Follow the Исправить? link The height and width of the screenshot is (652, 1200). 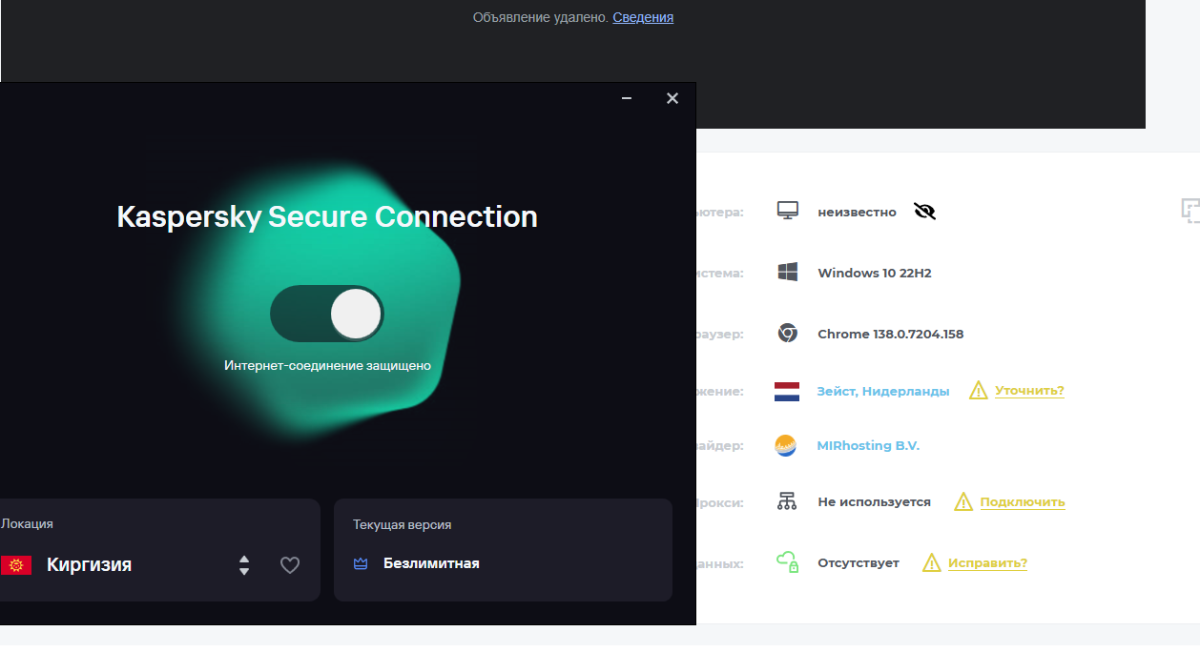pyautogui.click(x=987, y=563)
